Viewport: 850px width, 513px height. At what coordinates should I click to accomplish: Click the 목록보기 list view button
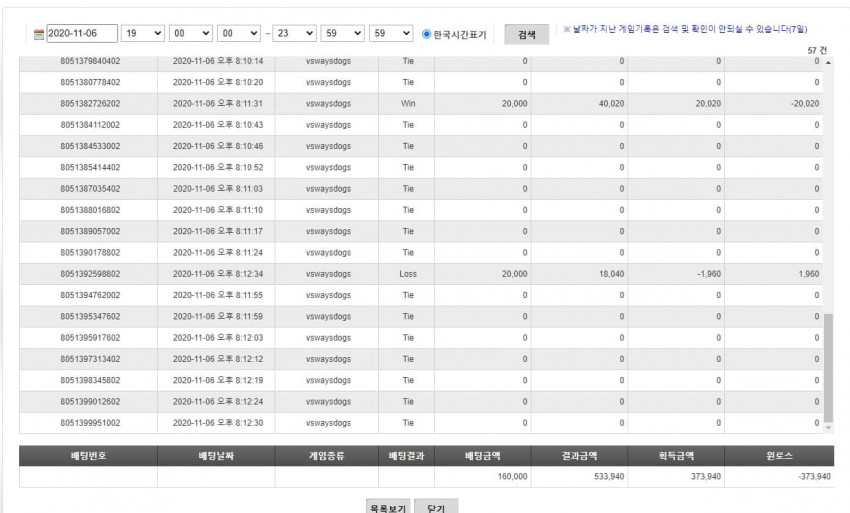point(388,507)
